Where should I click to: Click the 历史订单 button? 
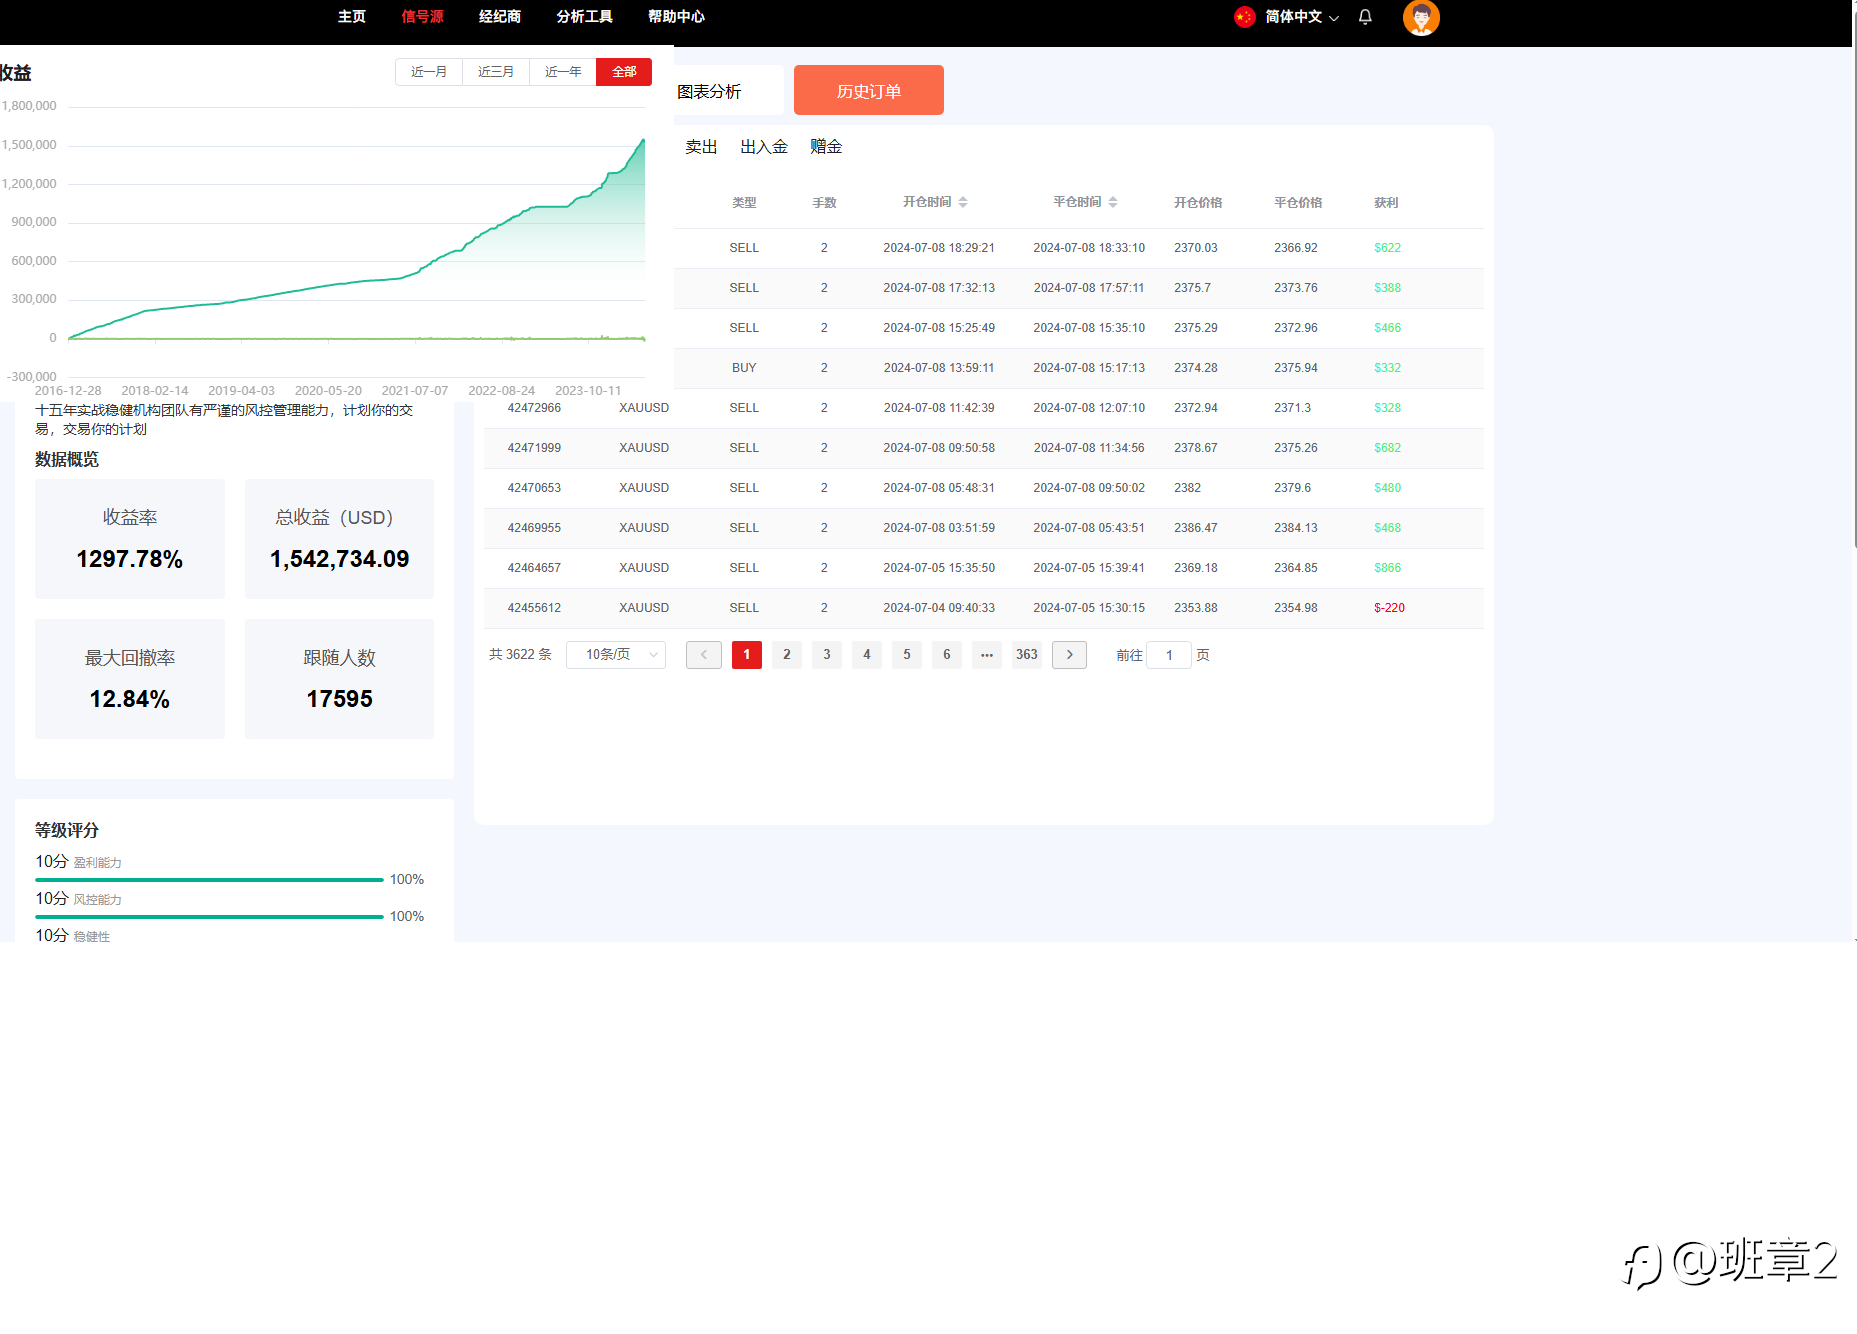pyautogui.click(x=869, y=90)
